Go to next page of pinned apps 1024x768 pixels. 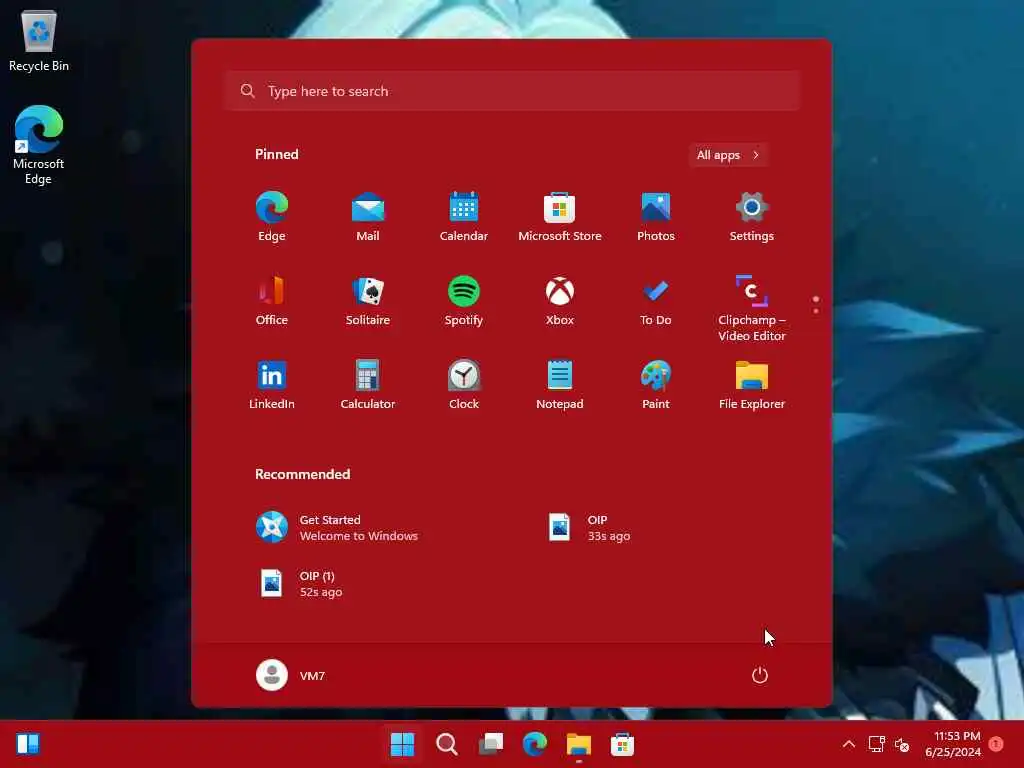(x=816, y=311)
